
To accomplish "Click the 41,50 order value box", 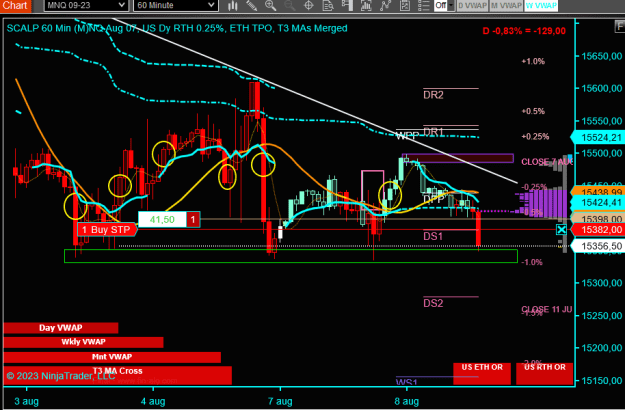I will tap(162, 220).
